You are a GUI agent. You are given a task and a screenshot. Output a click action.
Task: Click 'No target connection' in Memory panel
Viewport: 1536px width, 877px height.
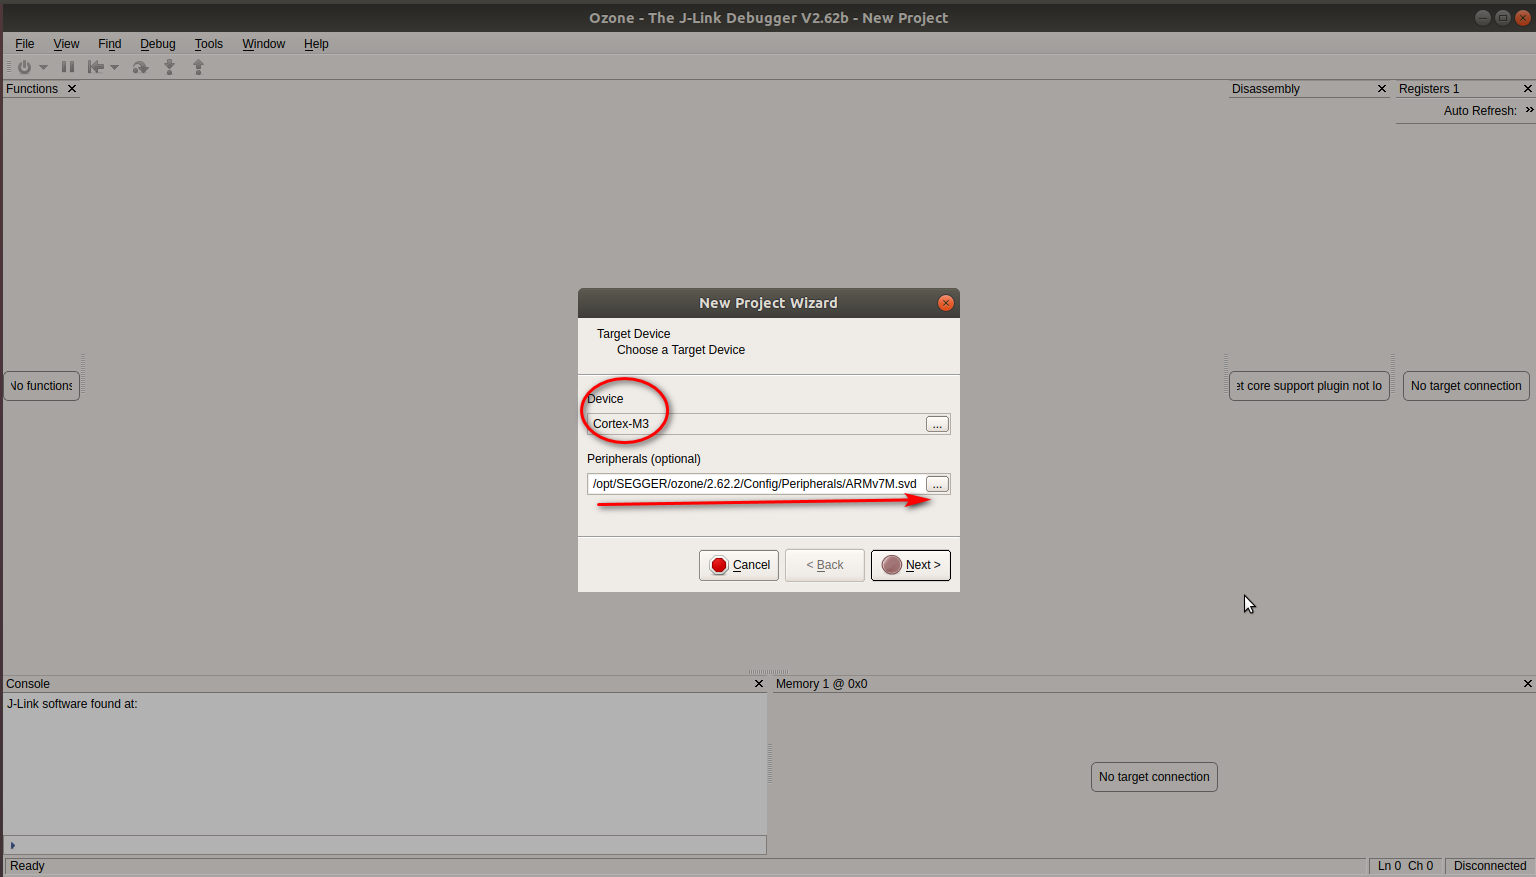tap(1154, 777)
